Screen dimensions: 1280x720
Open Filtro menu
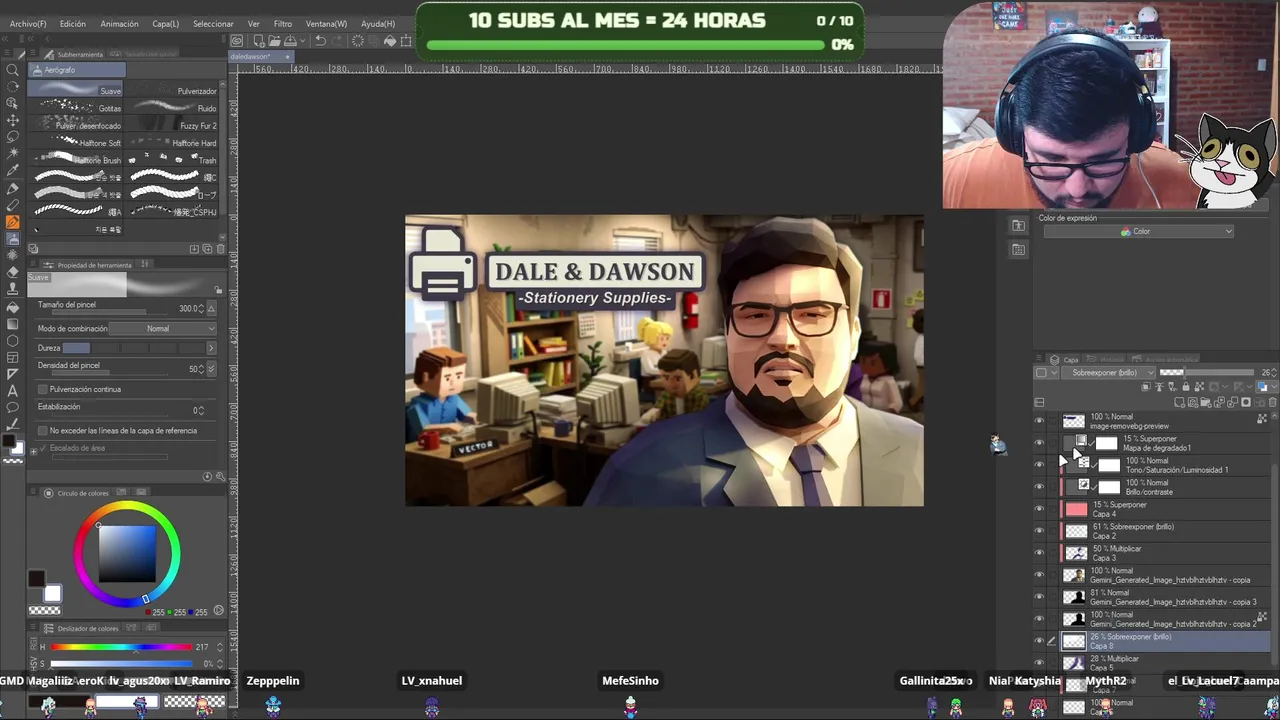(283, 24)
